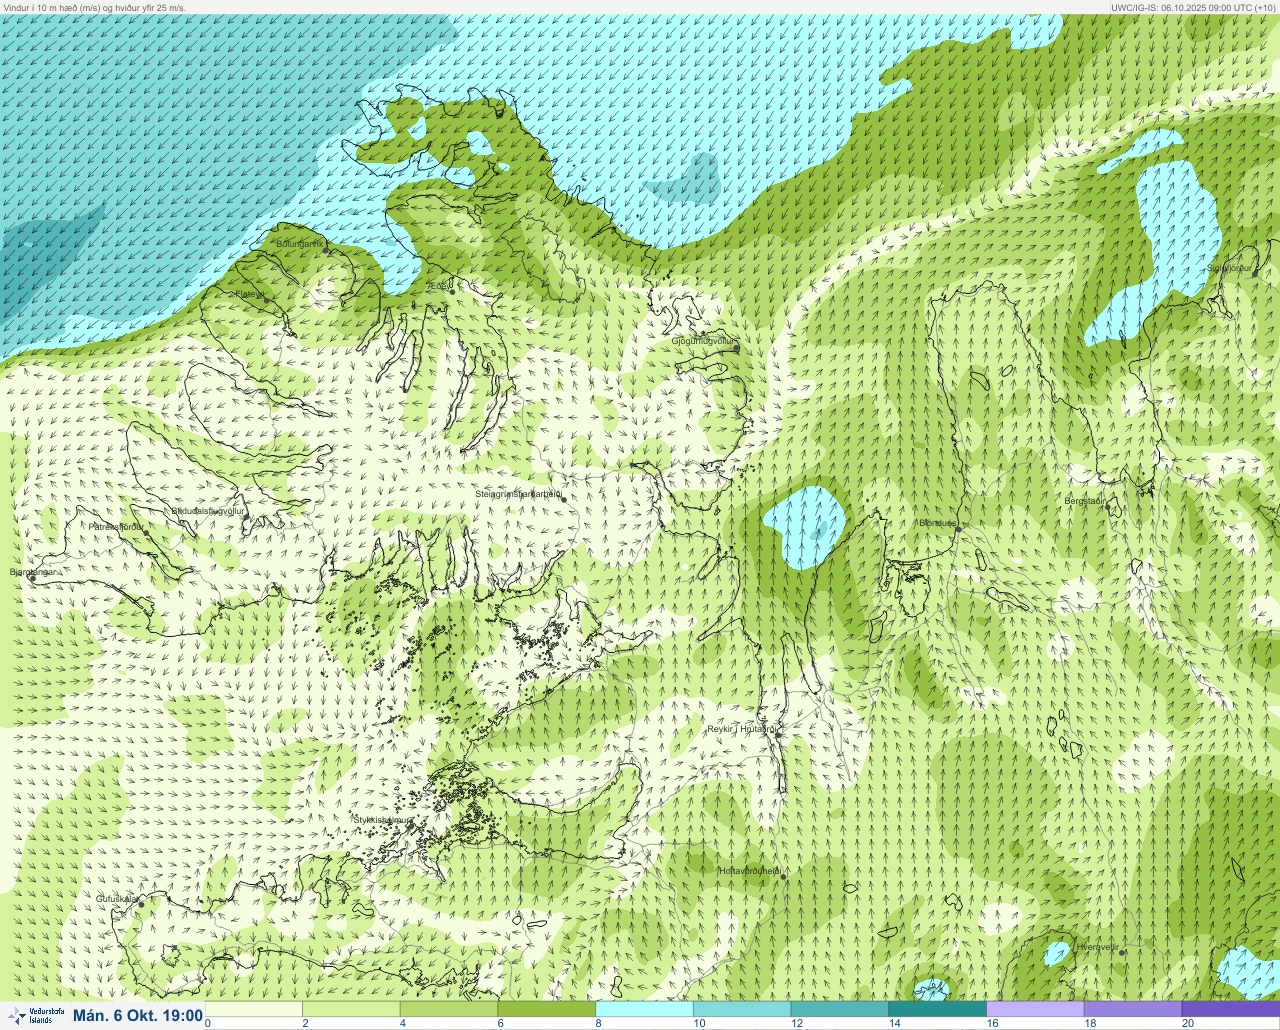Pick the 0–2 m/s legend color

click(254, 1009)
